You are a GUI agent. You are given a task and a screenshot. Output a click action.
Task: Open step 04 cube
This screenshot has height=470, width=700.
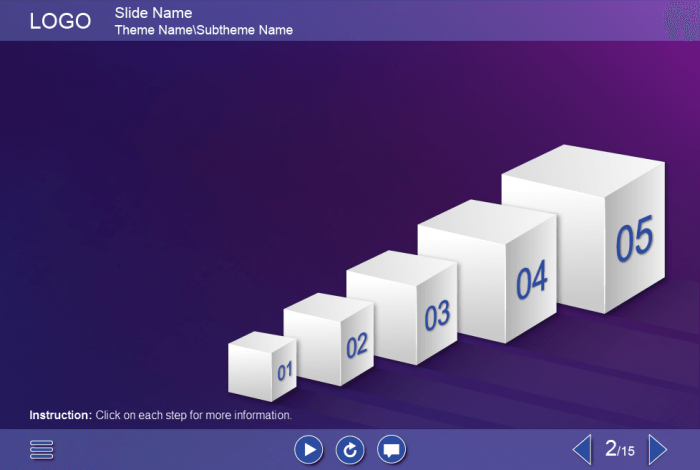pyautogui.click(x=487, y=270)
